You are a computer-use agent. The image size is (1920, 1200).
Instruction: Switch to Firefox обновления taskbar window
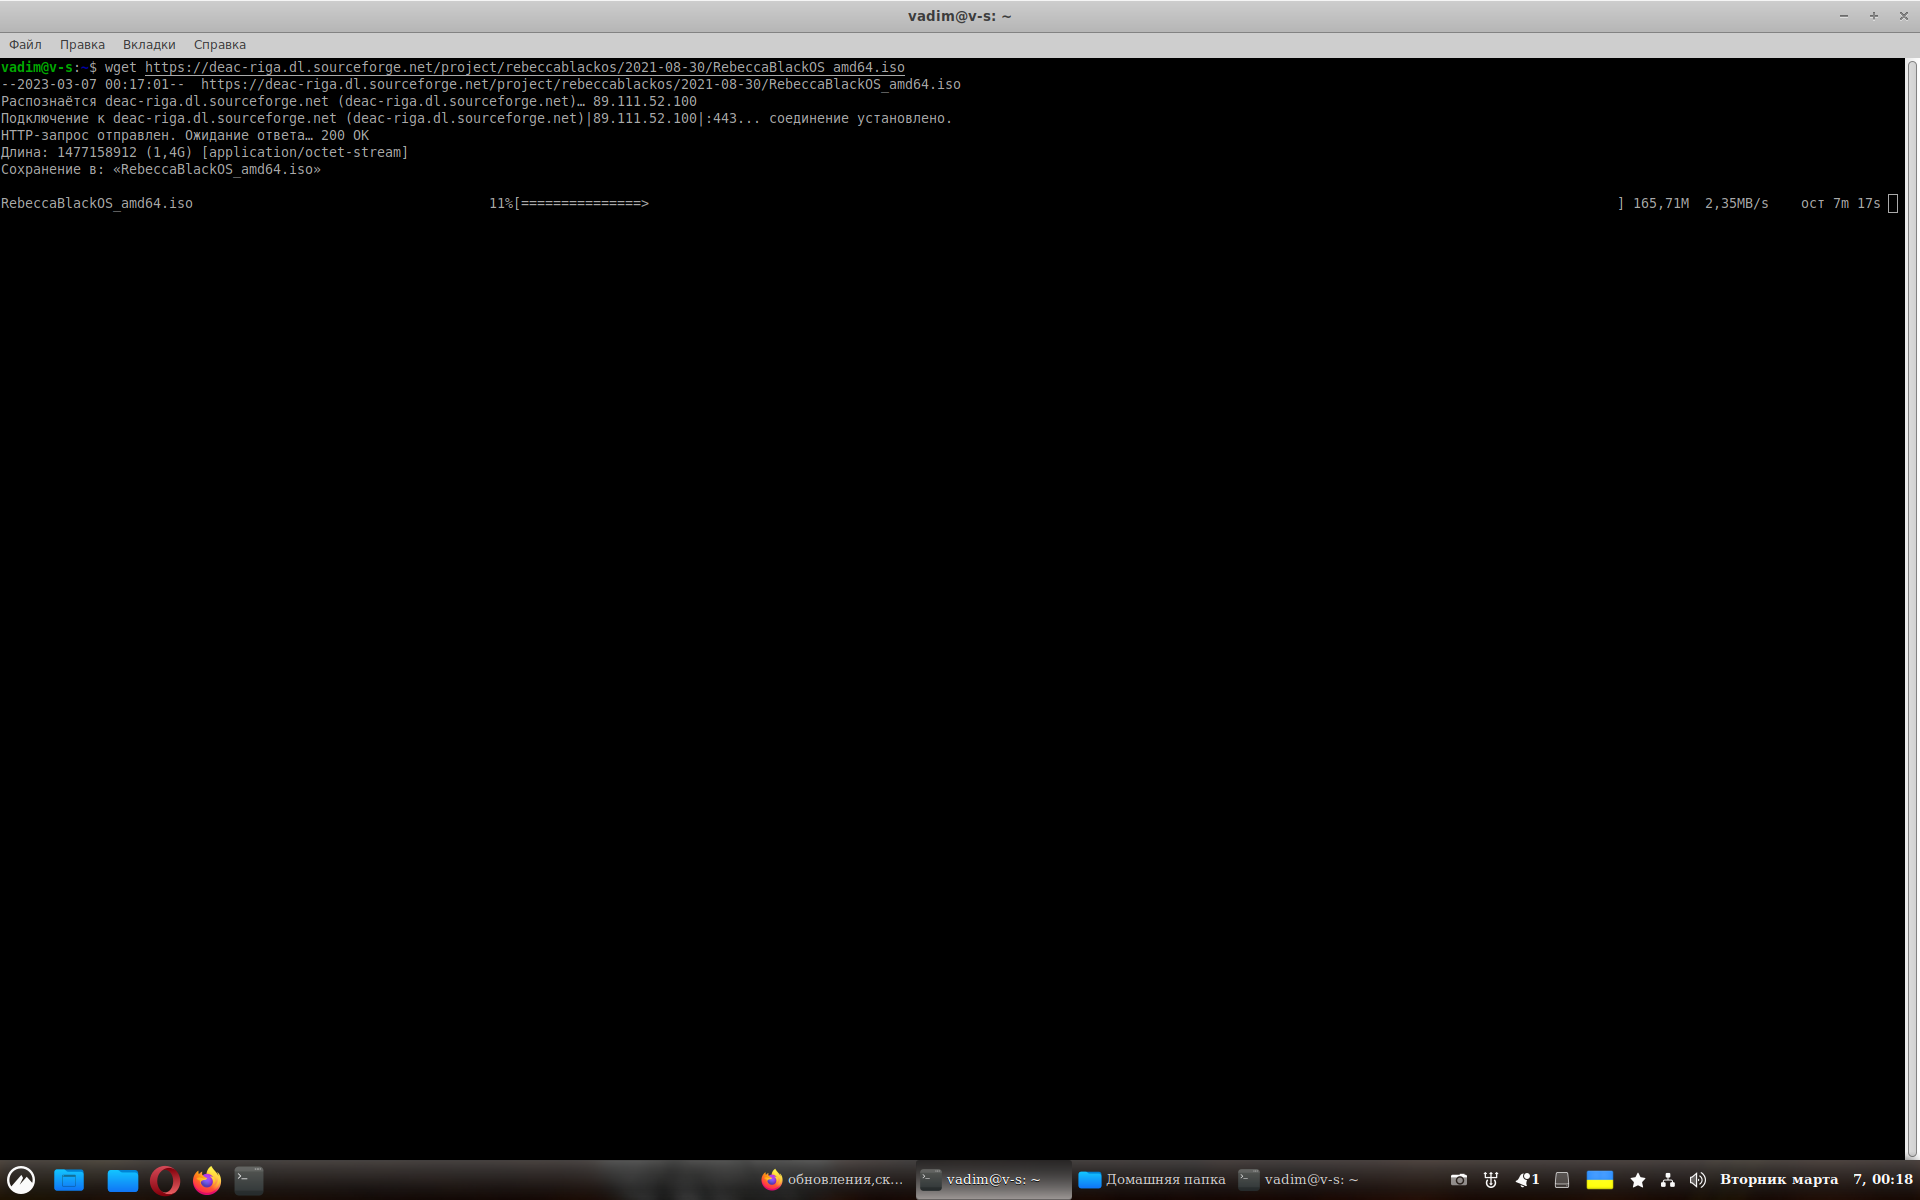832,1180
